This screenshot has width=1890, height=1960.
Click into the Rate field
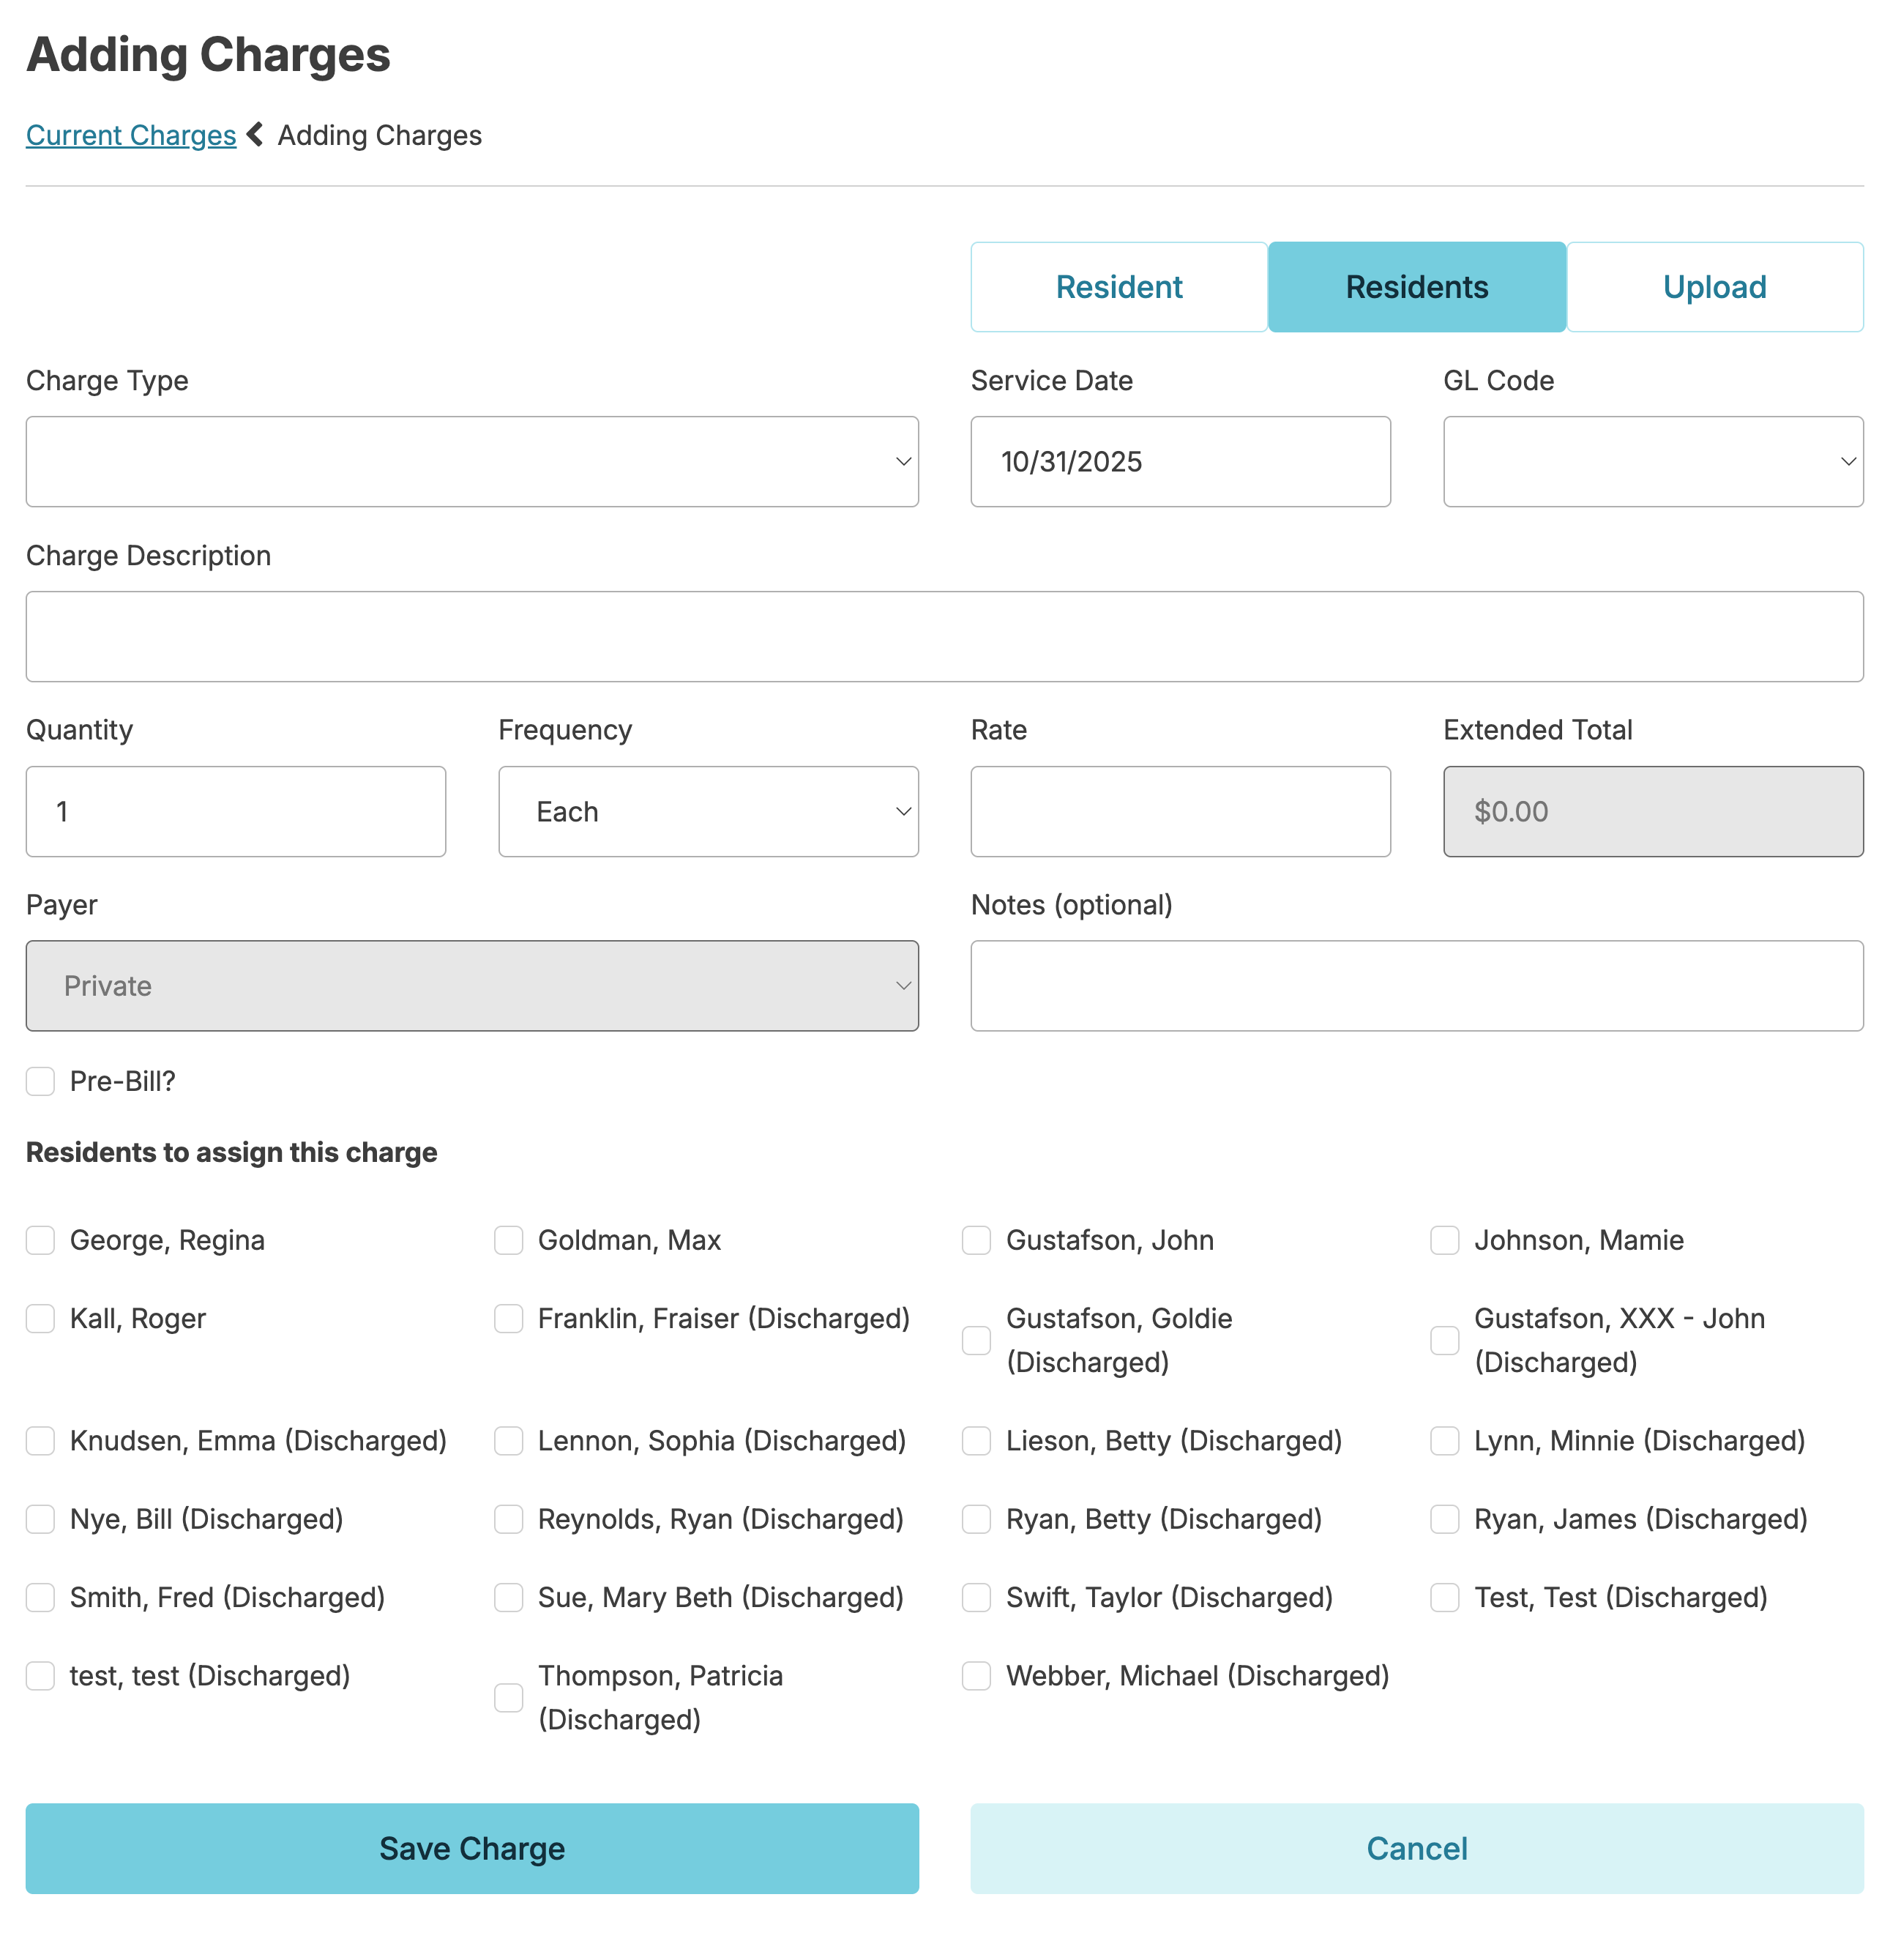click(x=1180, y=811)
